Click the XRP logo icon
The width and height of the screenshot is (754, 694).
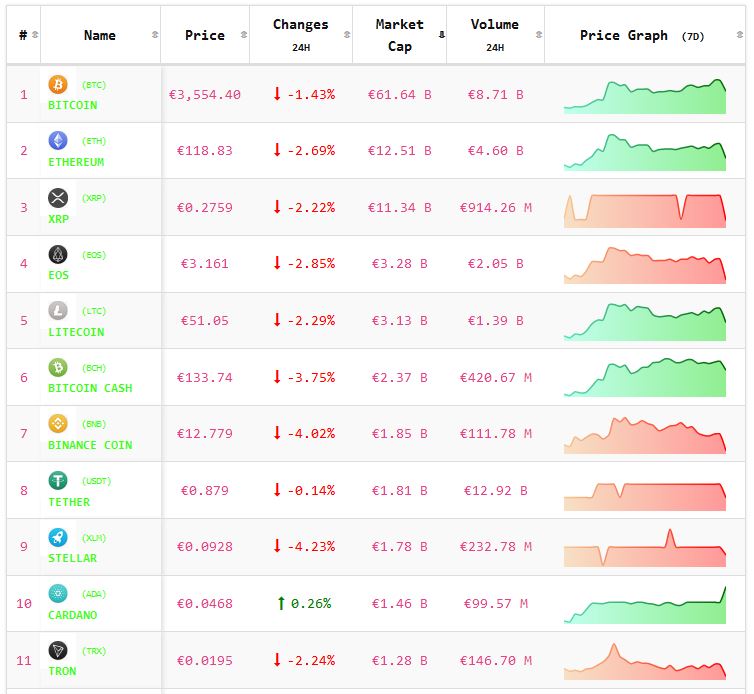58,198
